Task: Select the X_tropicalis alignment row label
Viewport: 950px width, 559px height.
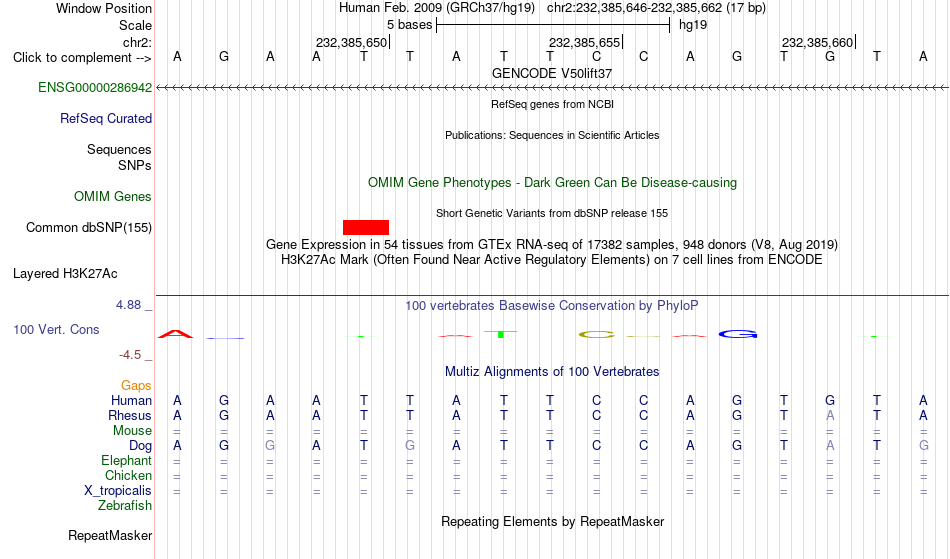Action: coord(118,491)
